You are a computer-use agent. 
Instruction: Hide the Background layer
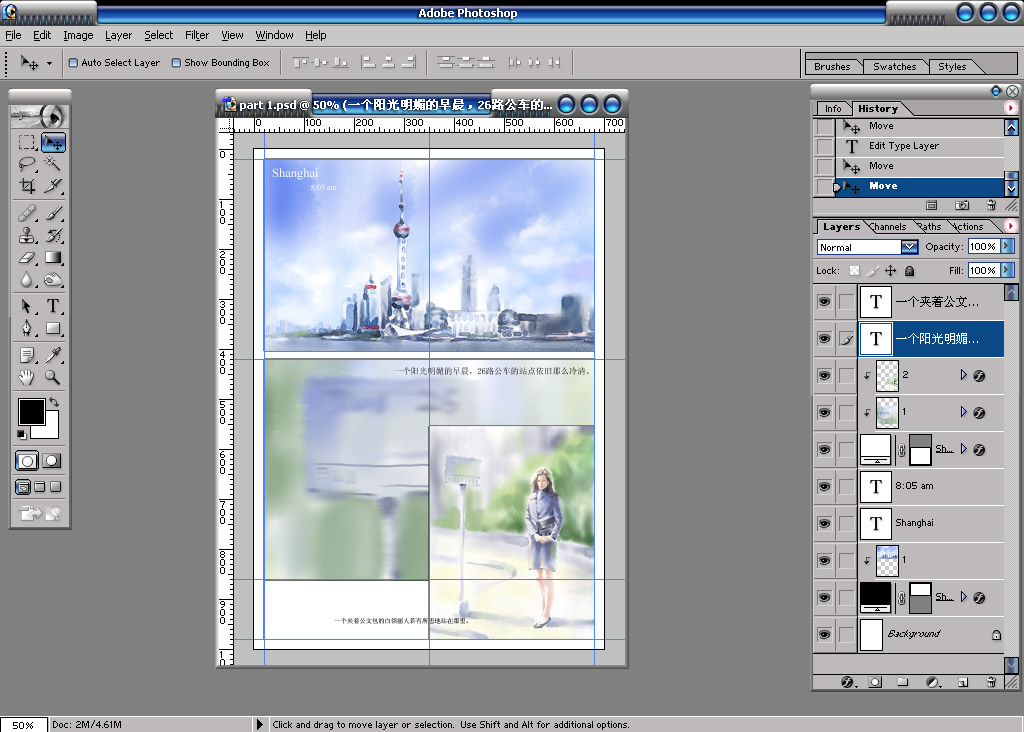tap(824, 634)
